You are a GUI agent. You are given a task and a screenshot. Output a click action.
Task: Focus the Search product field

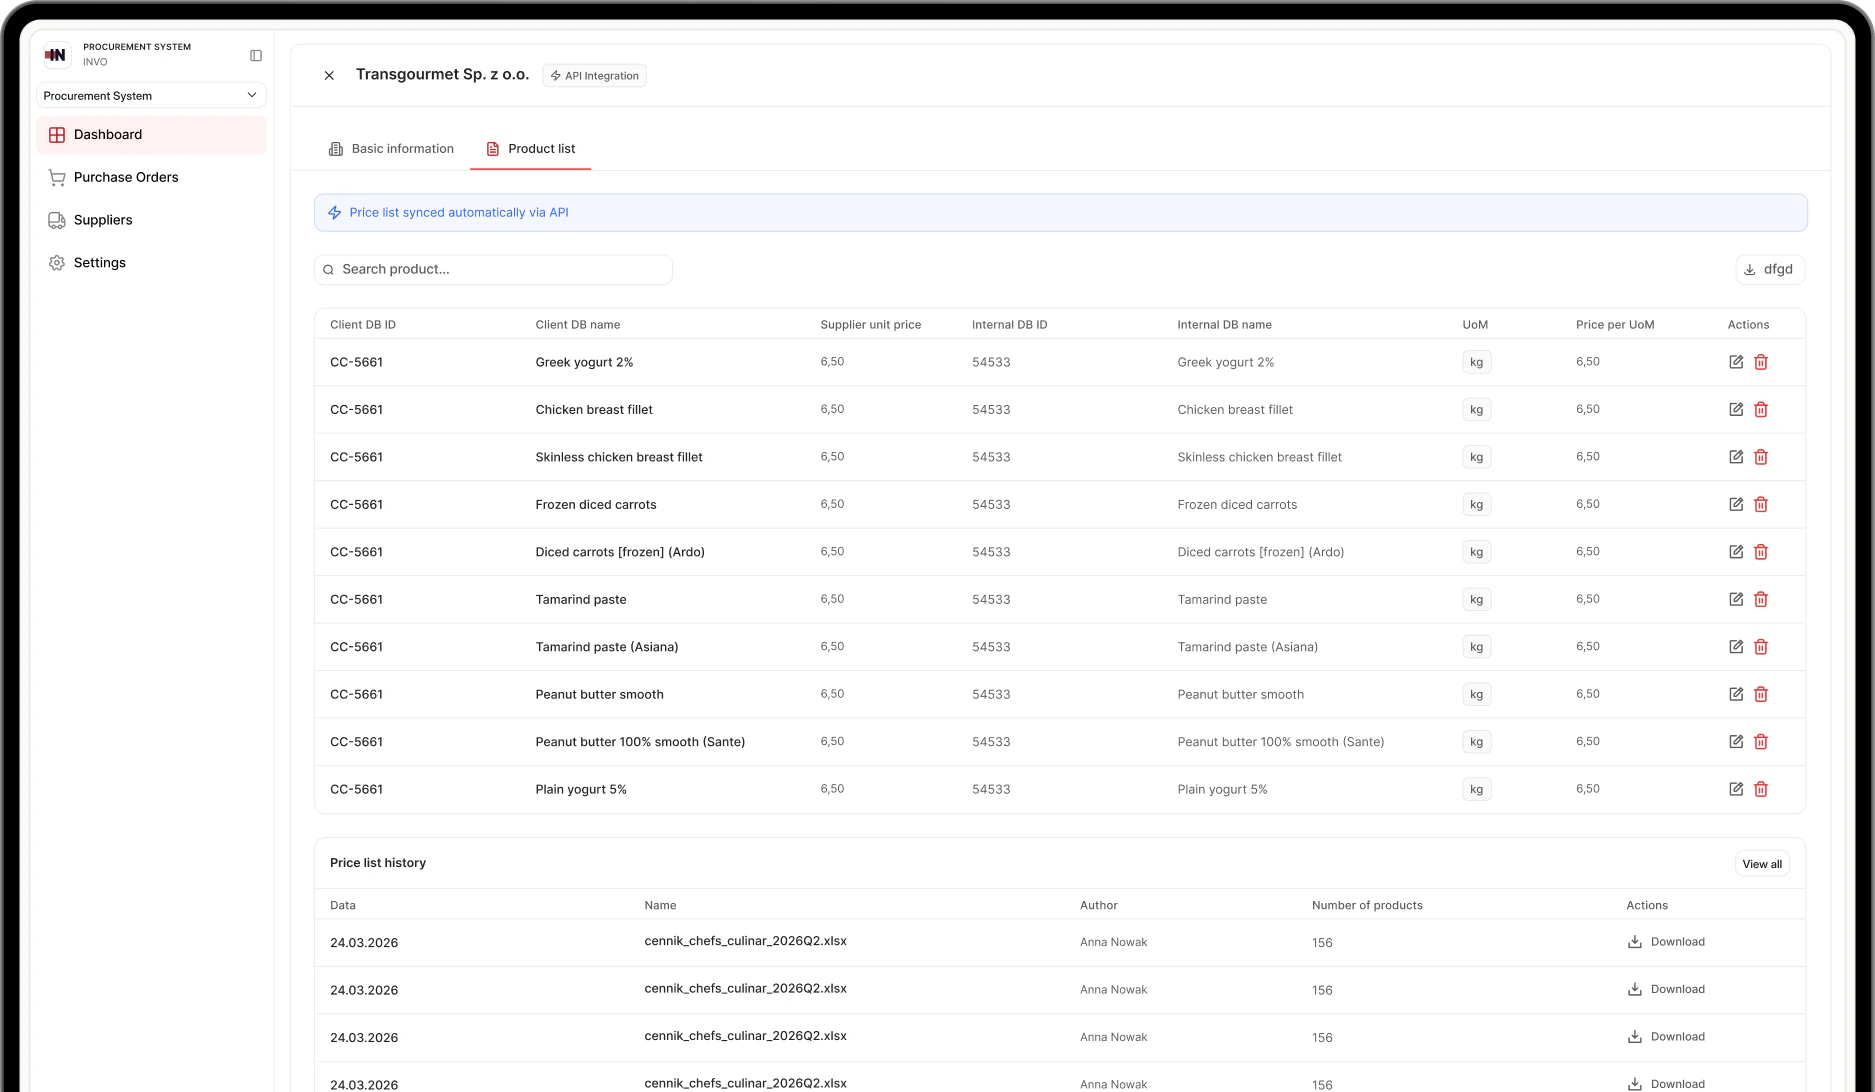[x=493, y=269]
